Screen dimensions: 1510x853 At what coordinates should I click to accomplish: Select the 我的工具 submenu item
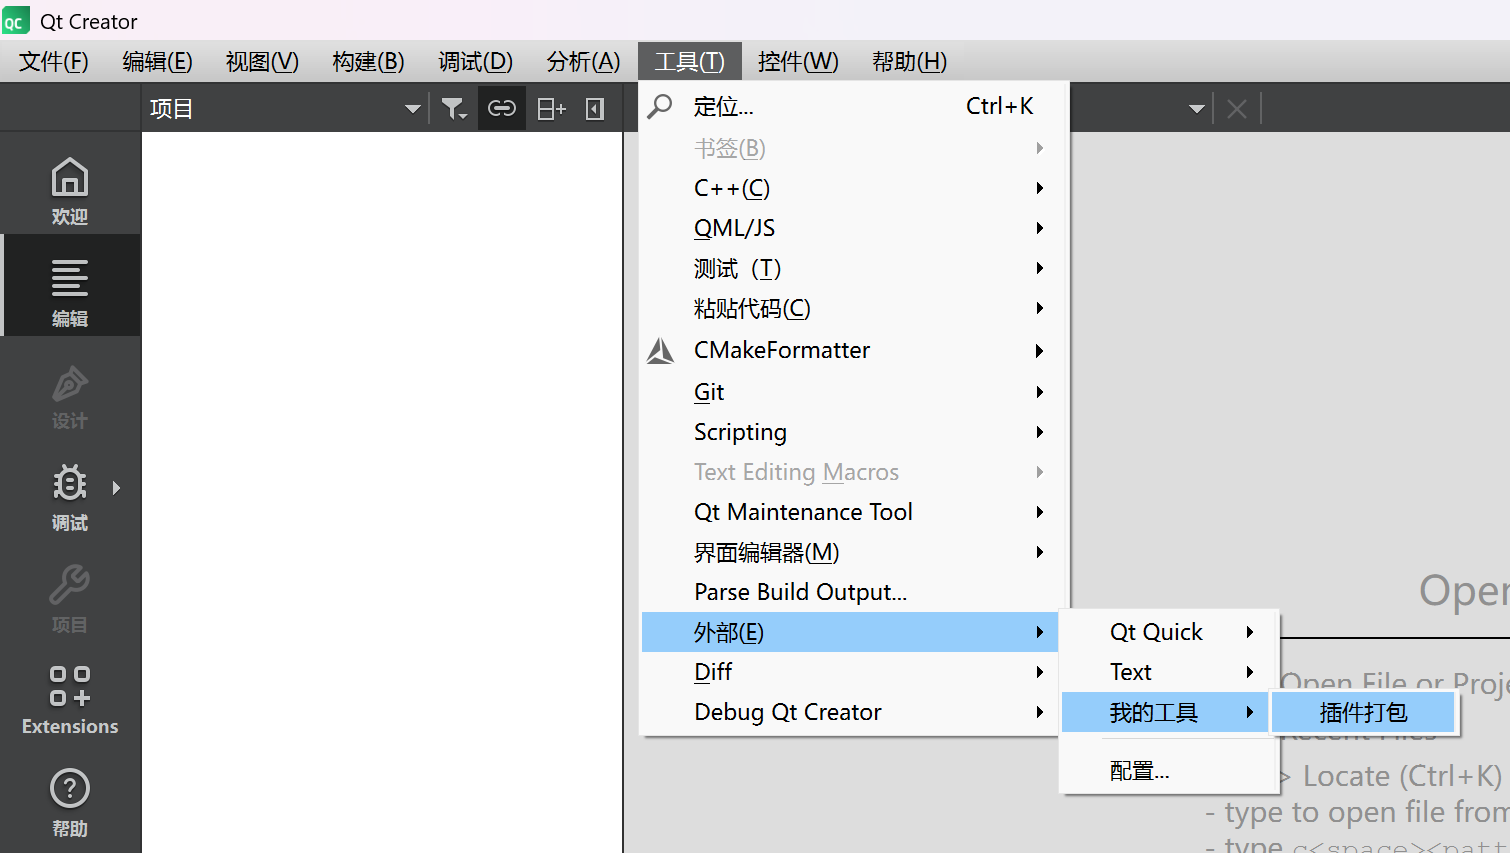tap(1167, 712)
